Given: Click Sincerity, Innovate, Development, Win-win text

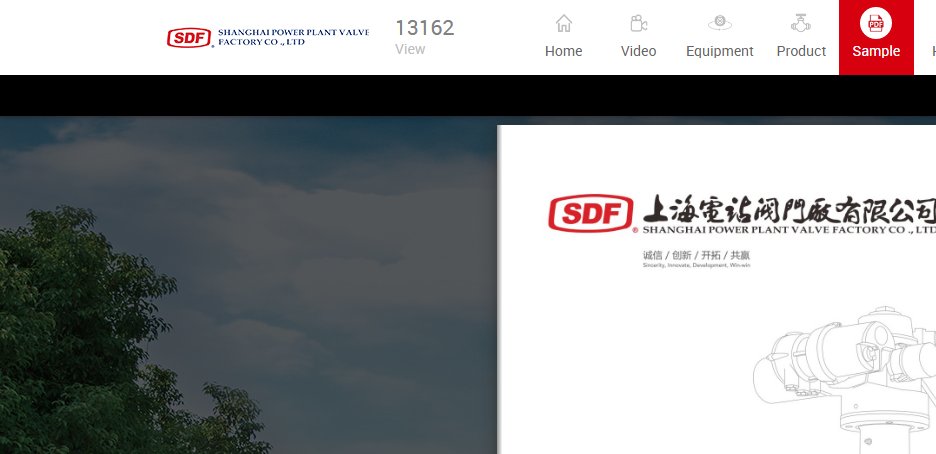Looking at the screenshot, I should point(696,265).
